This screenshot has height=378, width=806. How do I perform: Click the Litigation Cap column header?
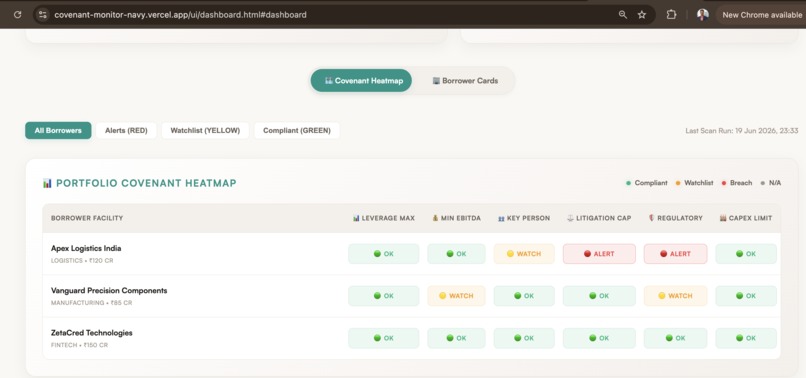pos(599,218)
